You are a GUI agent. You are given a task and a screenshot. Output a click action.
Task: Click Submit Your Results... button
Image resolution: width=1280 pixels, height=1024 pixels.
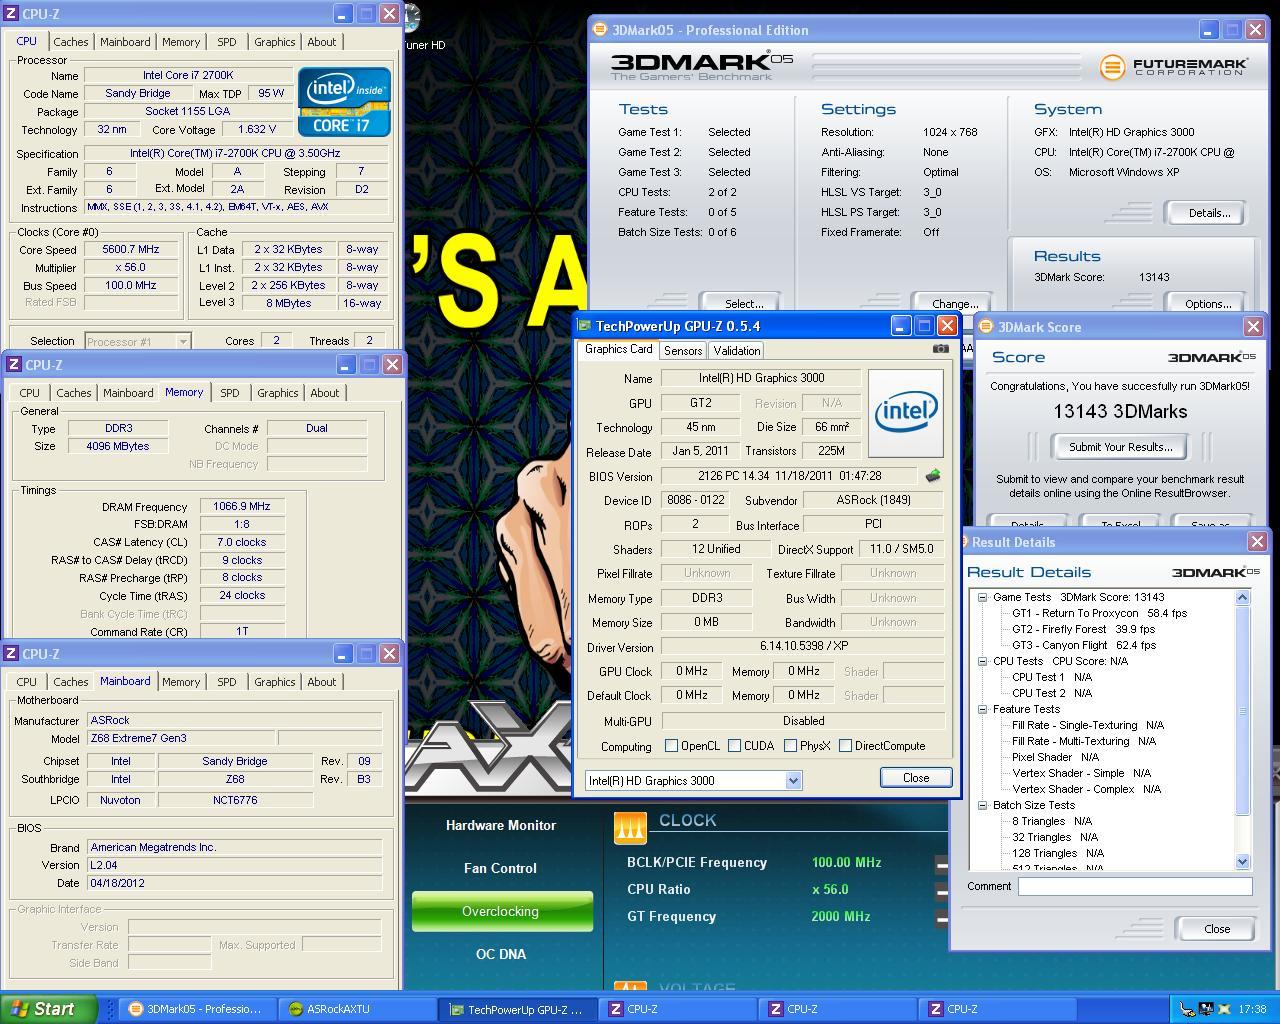click(1120, 447)
